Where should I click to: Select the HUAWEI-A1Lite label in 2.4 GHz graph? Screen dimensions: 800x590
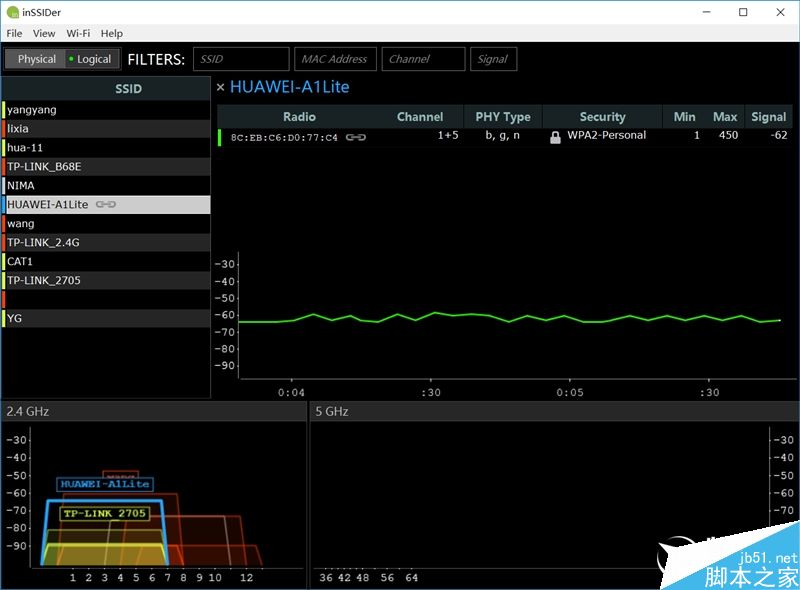pos(105,484)
